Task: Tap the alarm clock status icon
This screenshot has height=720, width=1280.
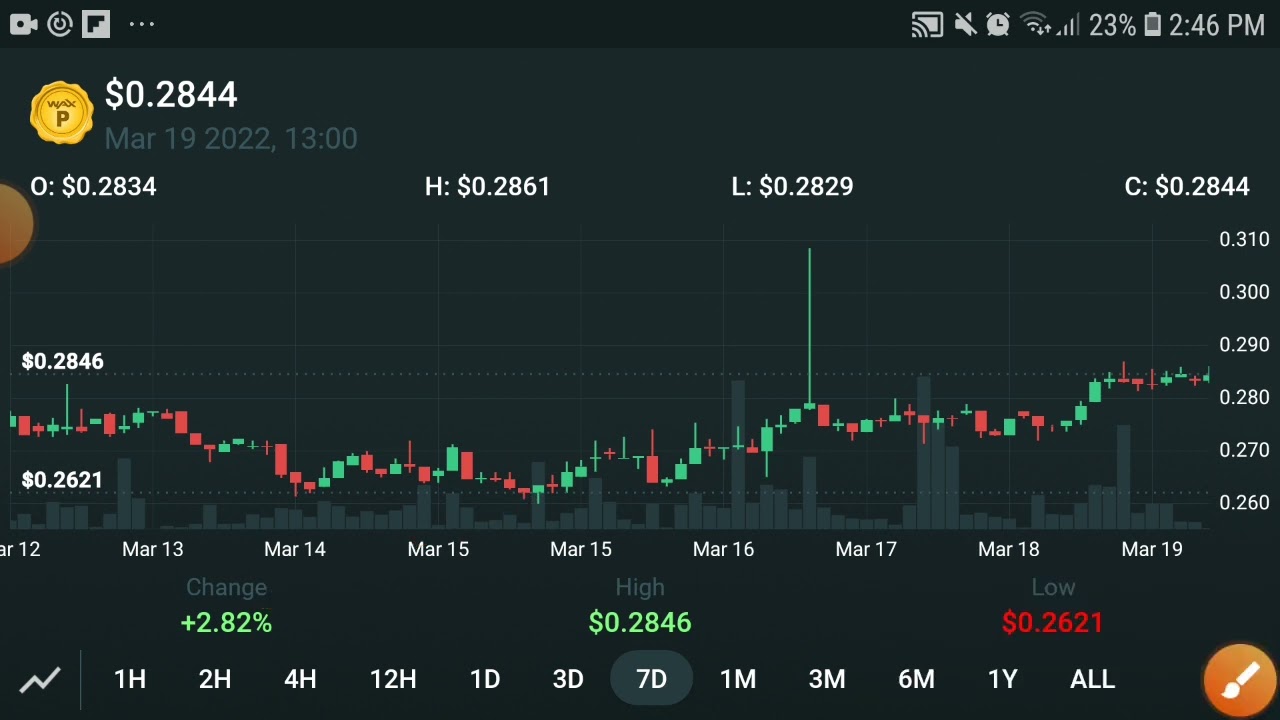Action: click(x=998, y=25)
